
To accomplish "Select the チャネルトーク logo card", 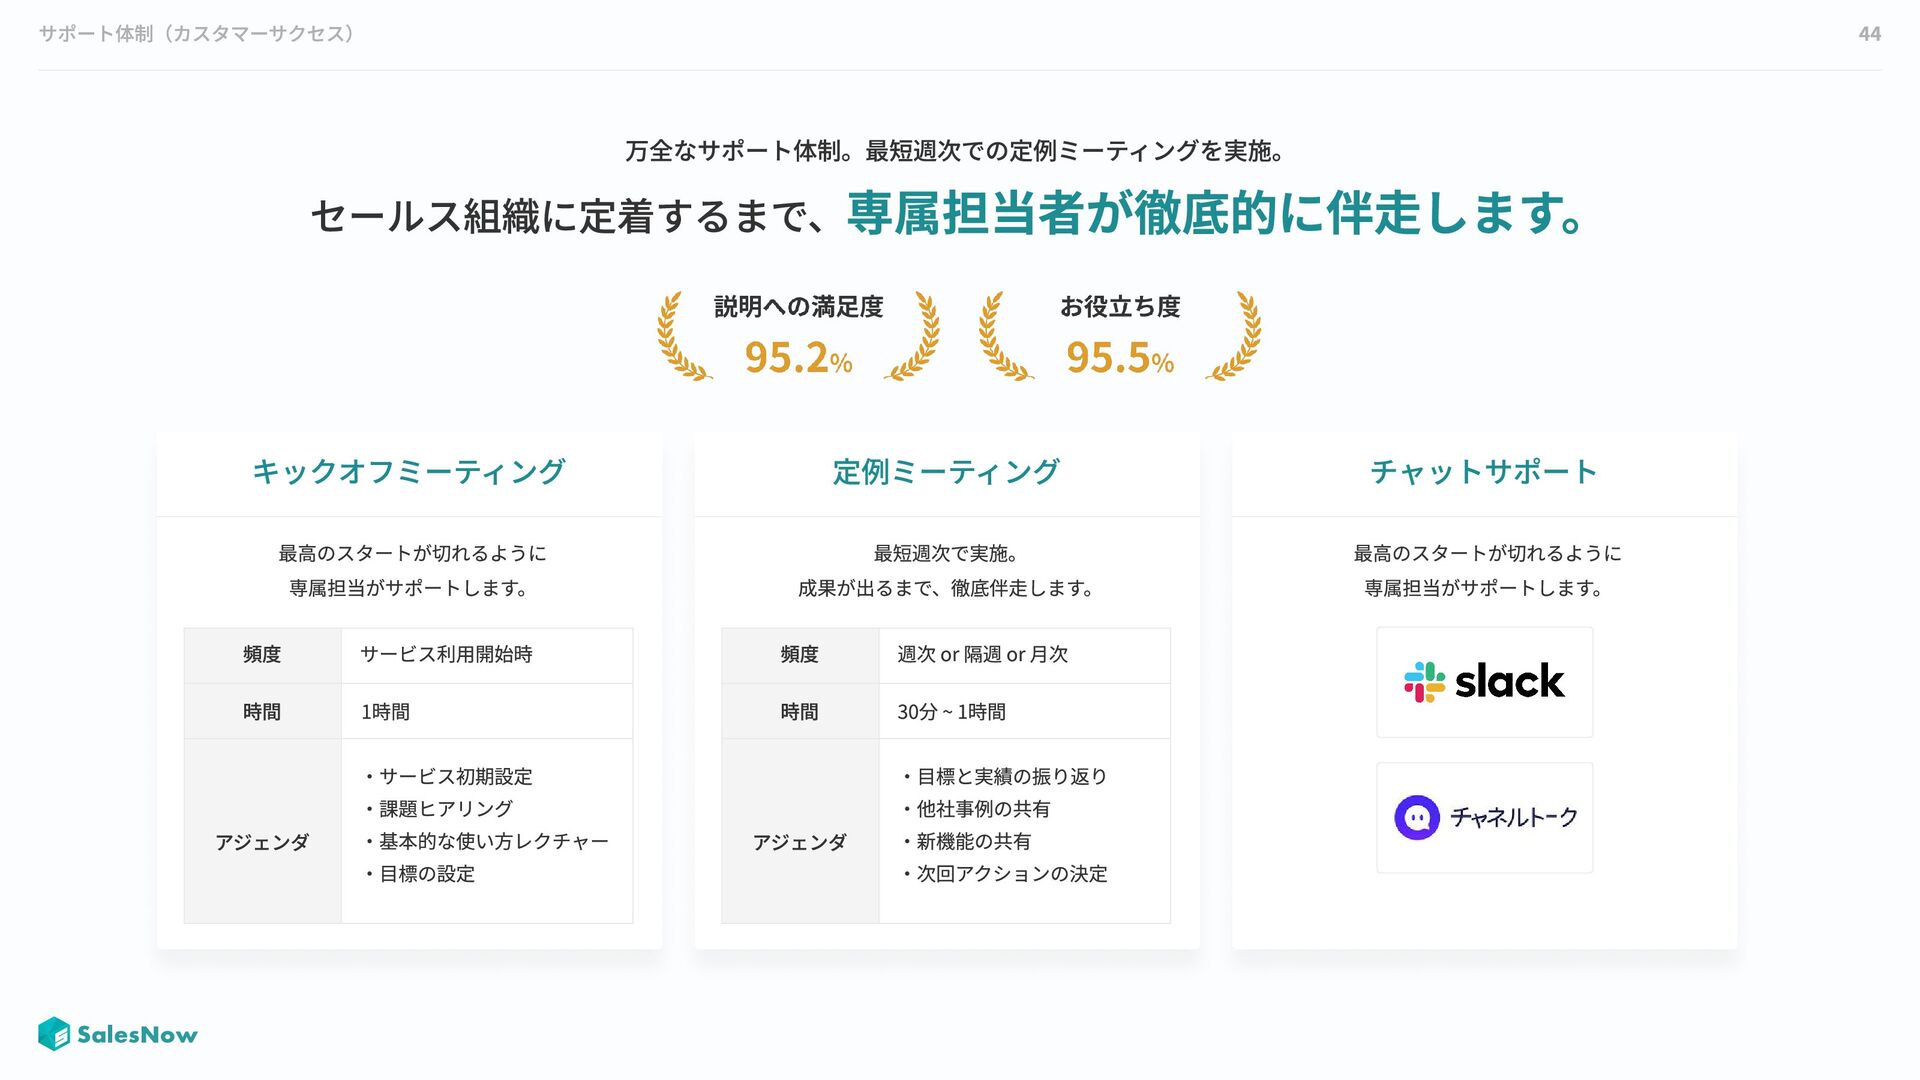I will (1484, 818).
